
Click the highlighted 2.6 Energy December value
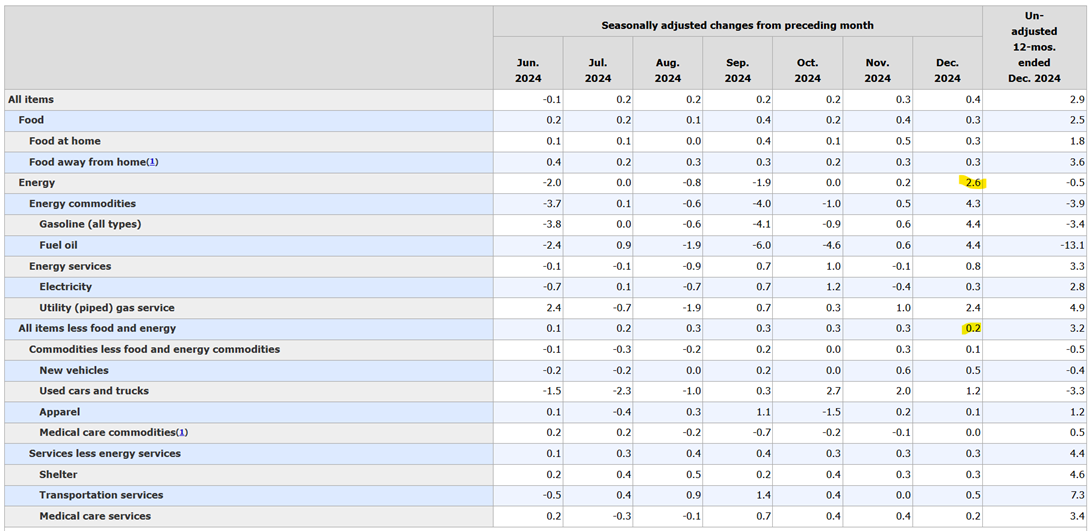[x=971, y=183]
